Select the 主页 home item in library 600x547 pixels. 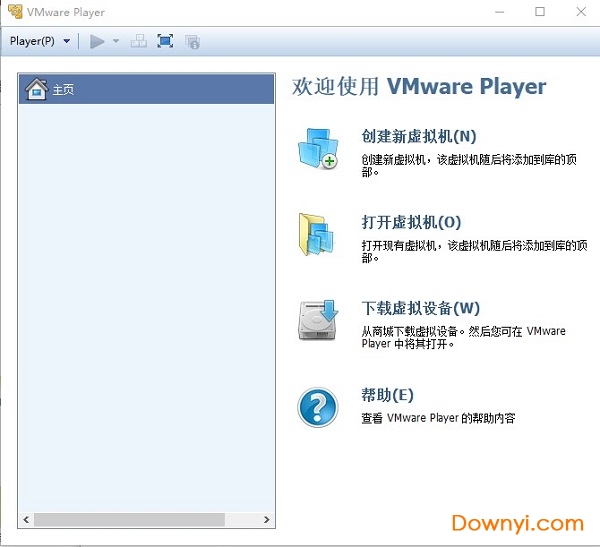(x=147, y=89)
